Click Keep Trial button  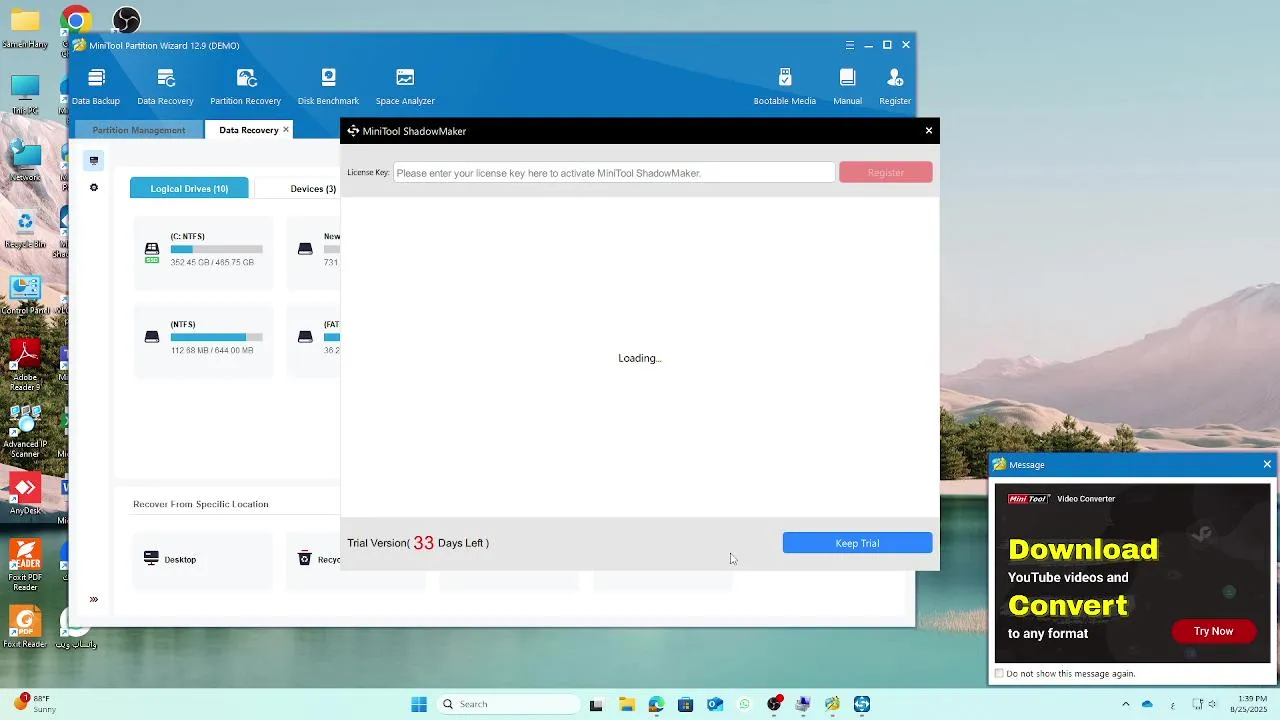857,543
